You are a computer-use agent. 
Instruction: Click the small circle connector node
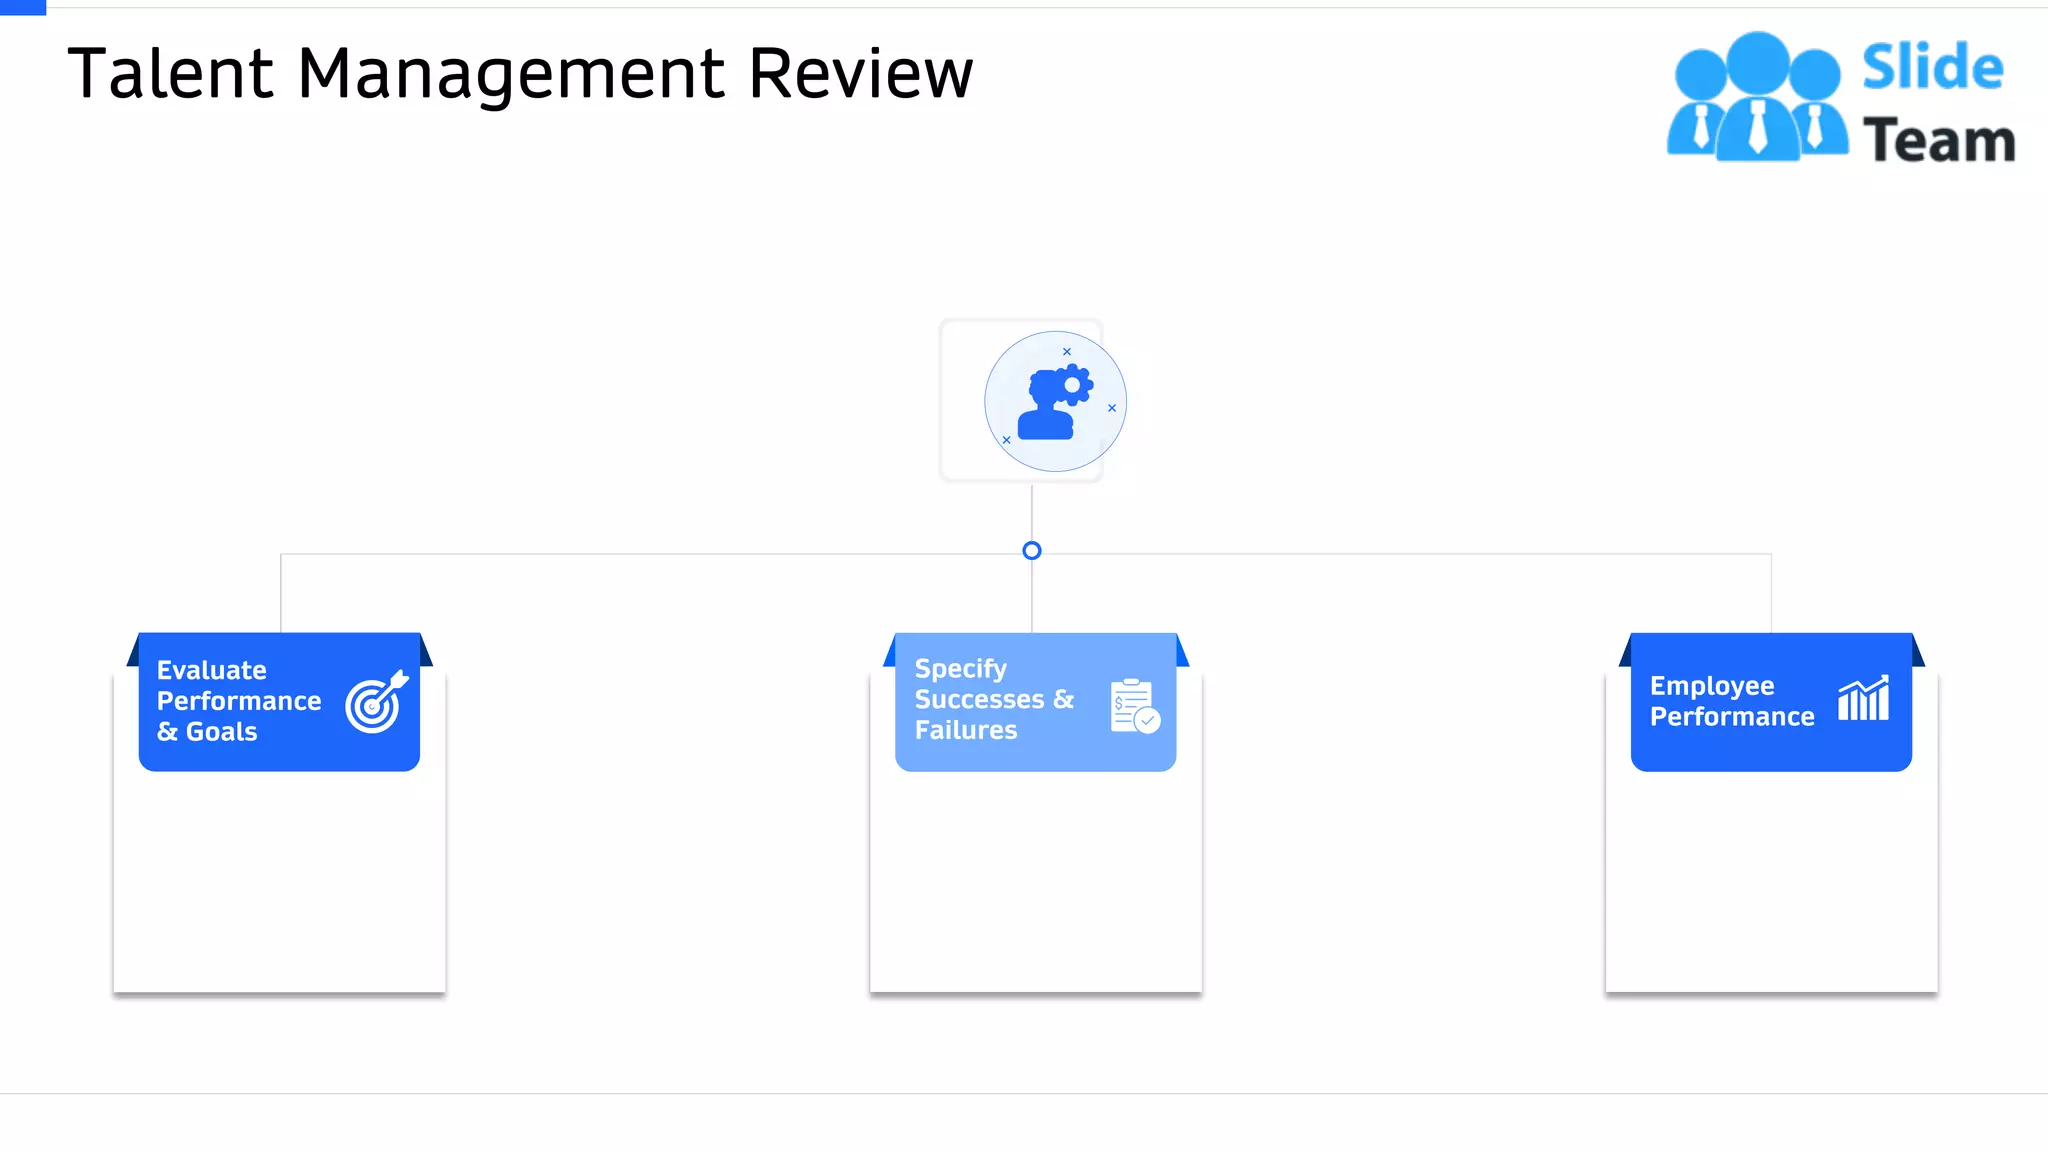click(1032, 551)
